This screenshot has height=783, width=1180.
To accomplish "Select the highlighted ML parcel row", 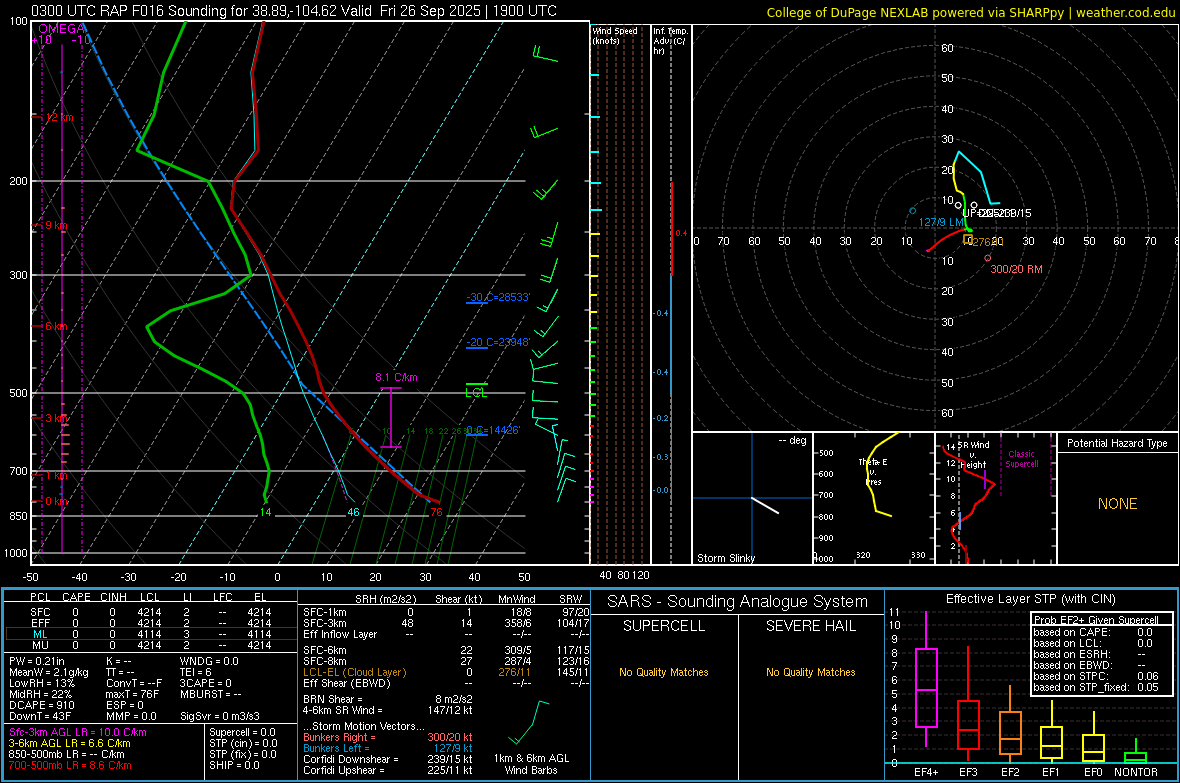I will click(x=149, y=634).
